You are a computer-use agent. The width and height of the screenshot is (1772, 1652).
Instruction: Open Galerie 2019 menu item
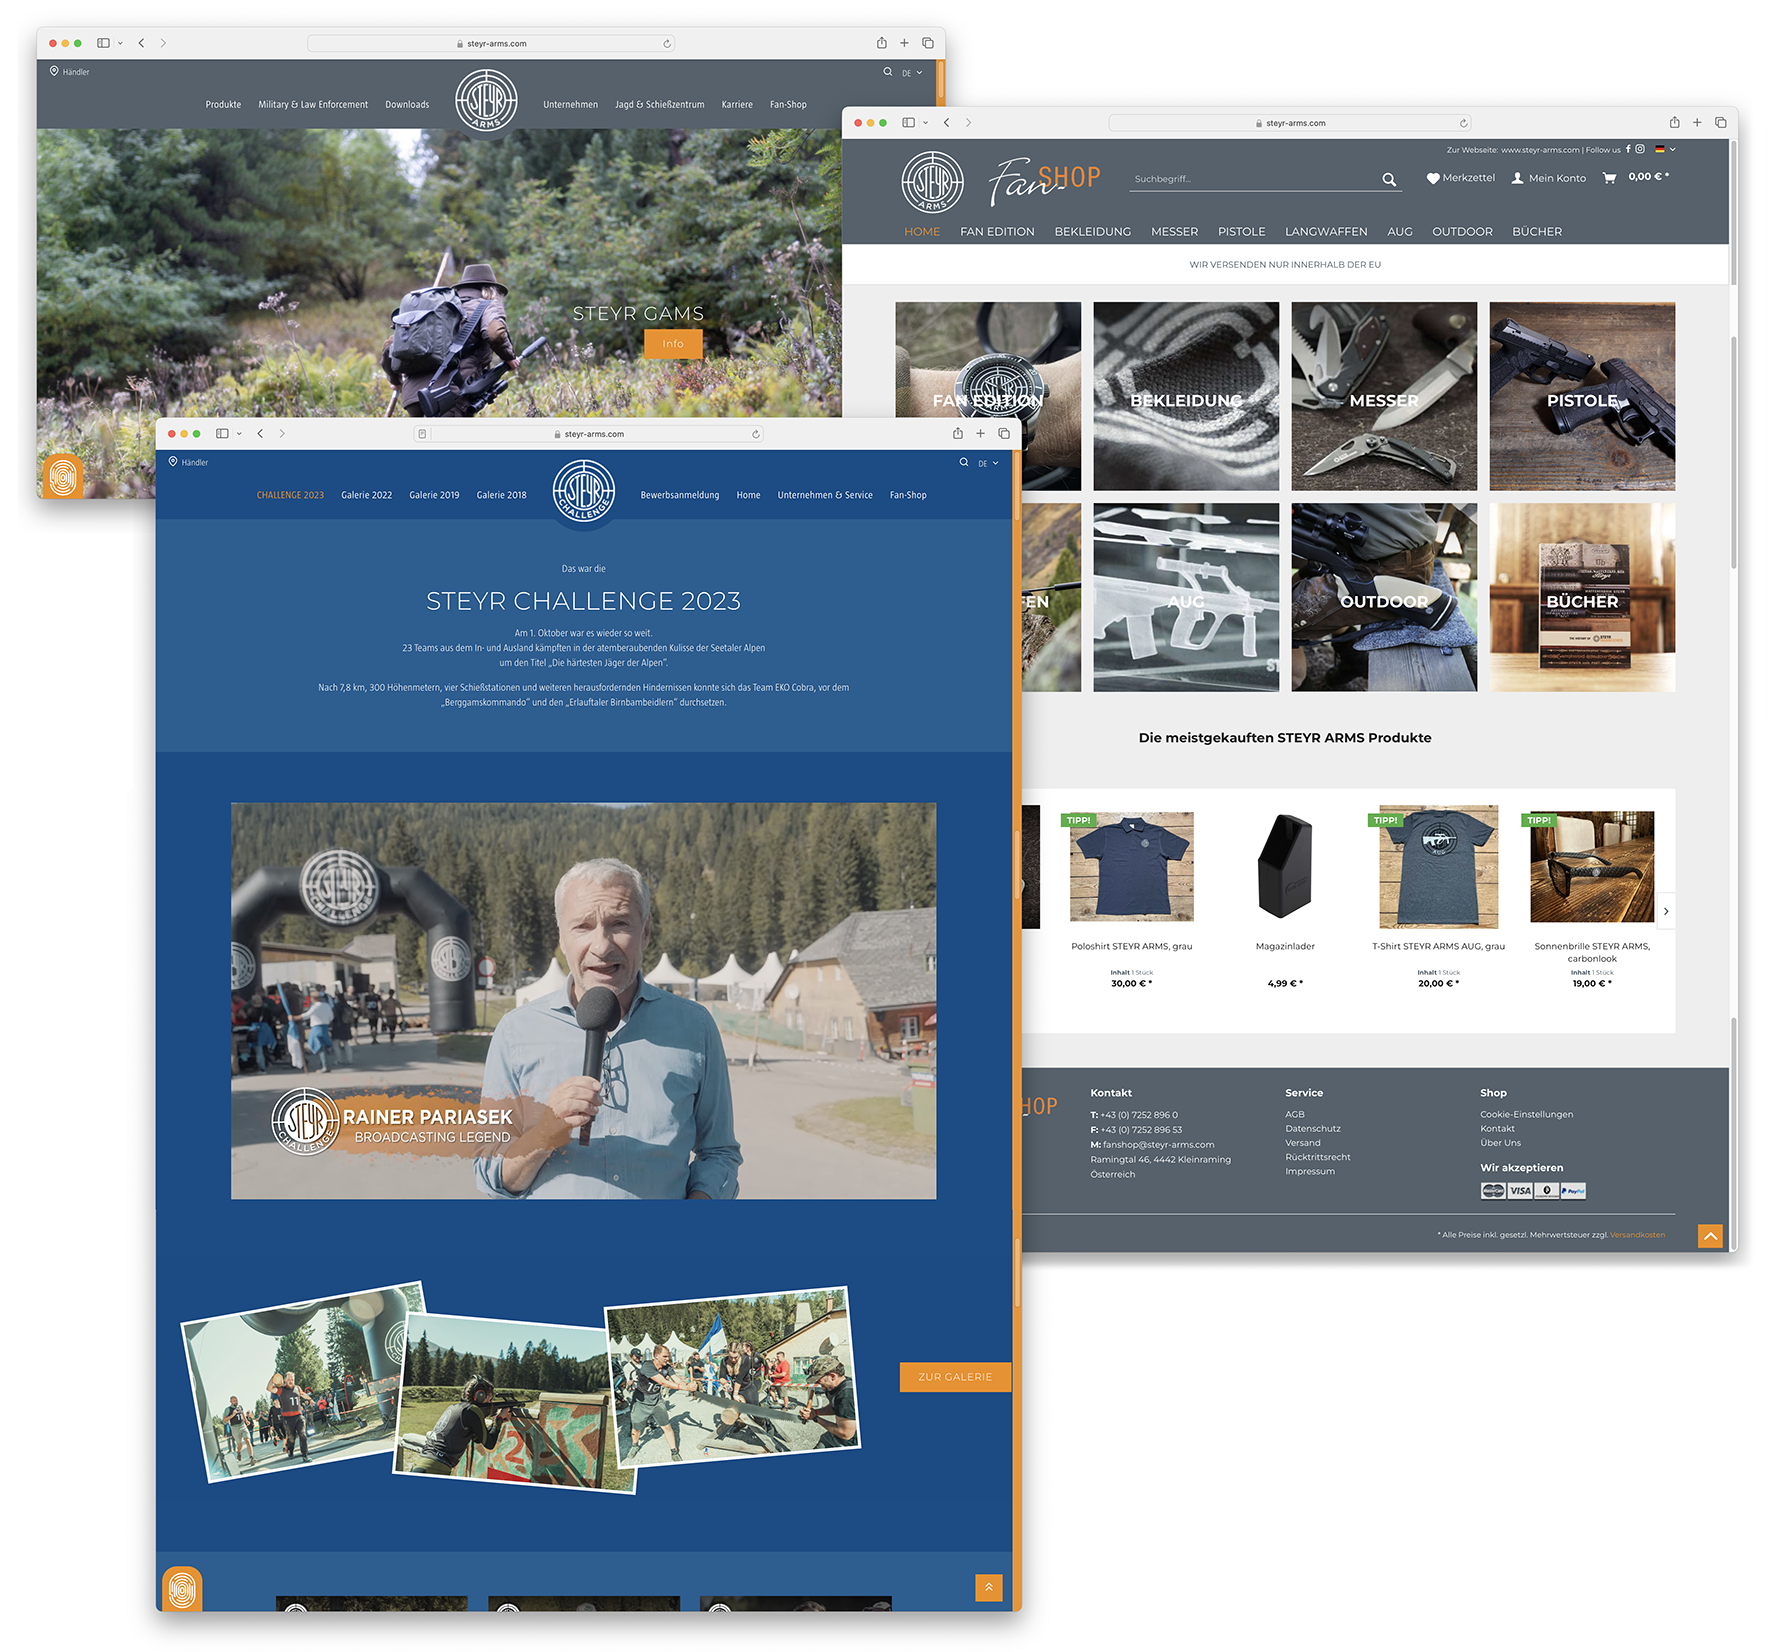[434, 495]
